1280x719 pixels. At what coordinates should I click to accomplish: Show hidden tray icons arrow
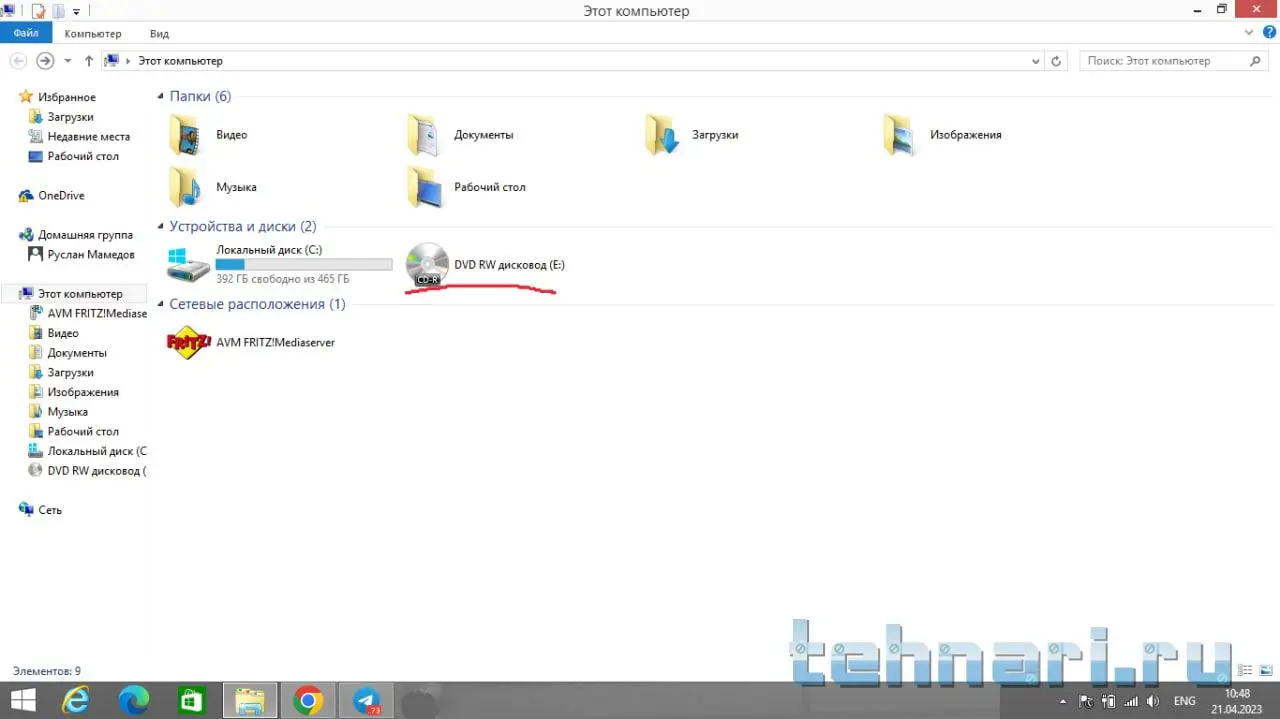click(x=1062, y=702)
